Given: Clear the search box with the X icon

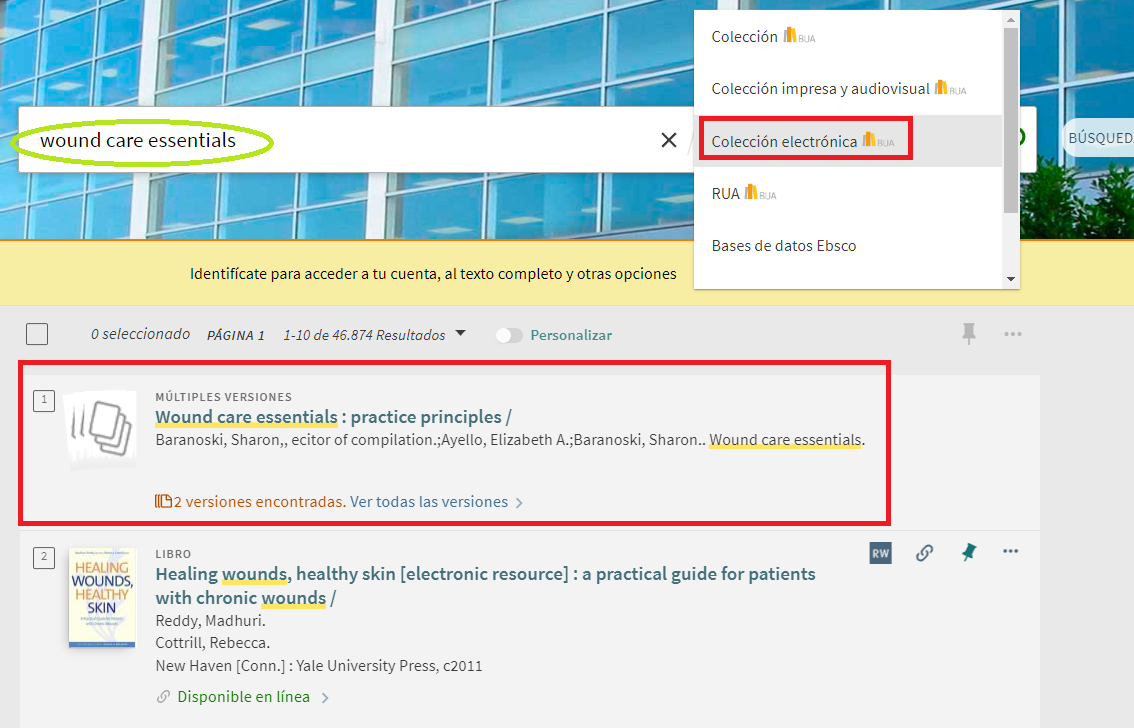Looking at the screenshot, I should click(669, 140).
